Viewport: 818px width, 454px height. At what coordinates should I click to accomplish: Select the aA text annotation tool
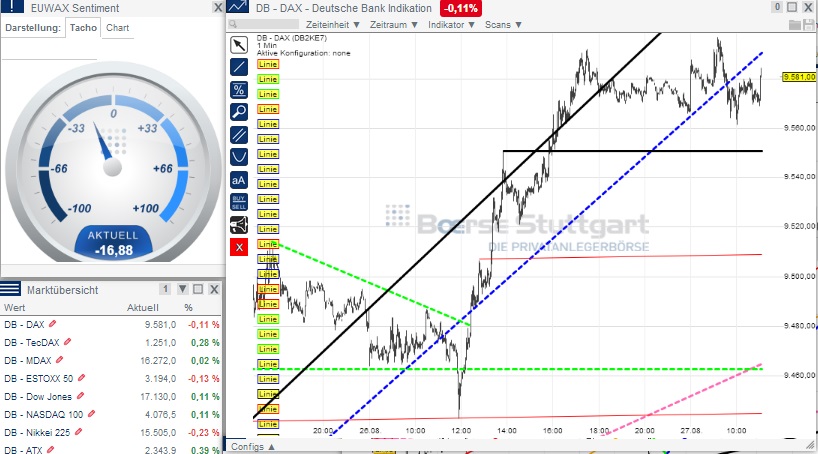click(239, 181)
